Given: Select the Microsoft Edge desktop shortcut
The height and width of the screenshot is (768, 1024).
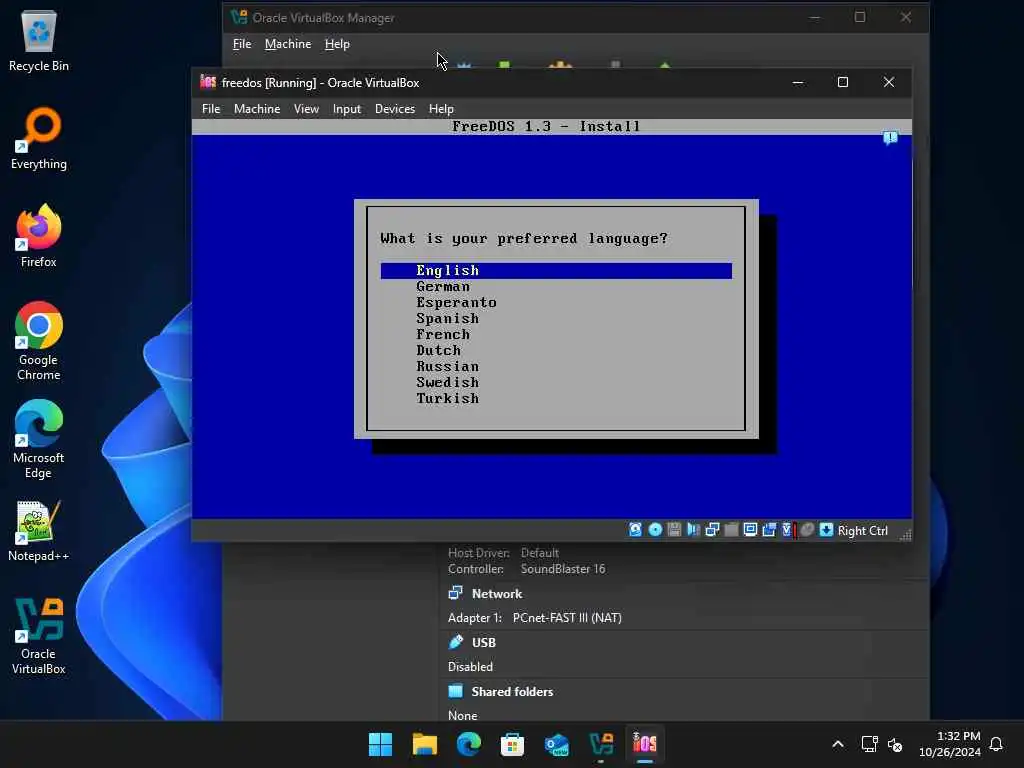Looking at the screenshot, I should [x=39, y=439].
